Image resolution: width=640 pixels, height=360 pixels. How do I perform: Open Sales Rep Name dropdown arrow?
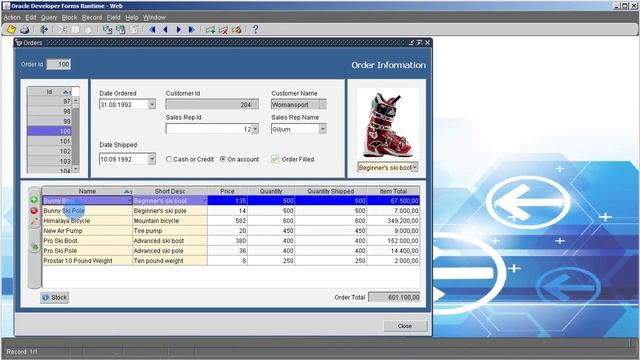point(322,129)
